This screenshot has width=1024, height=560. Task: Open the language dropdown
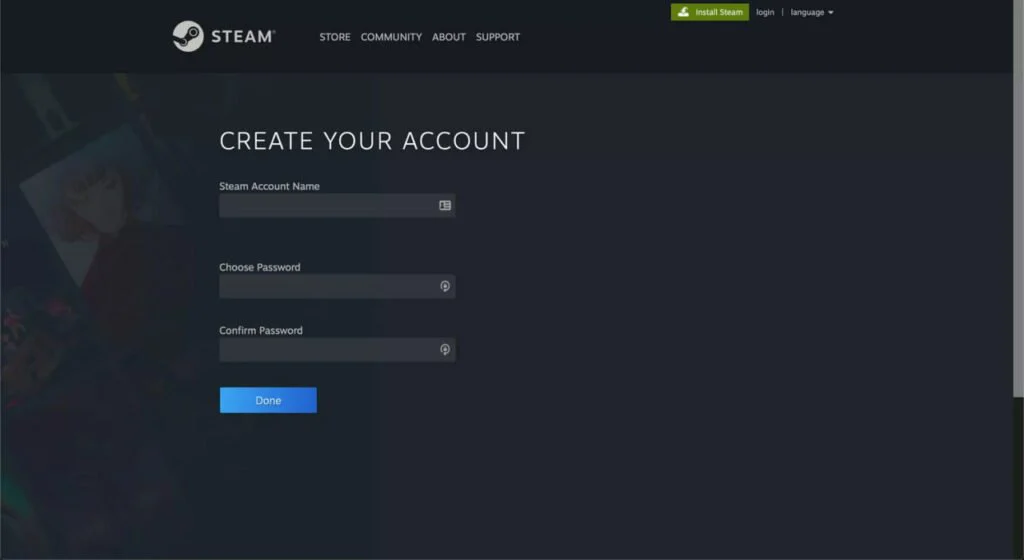pyautogui.click(x=808, y=12)
